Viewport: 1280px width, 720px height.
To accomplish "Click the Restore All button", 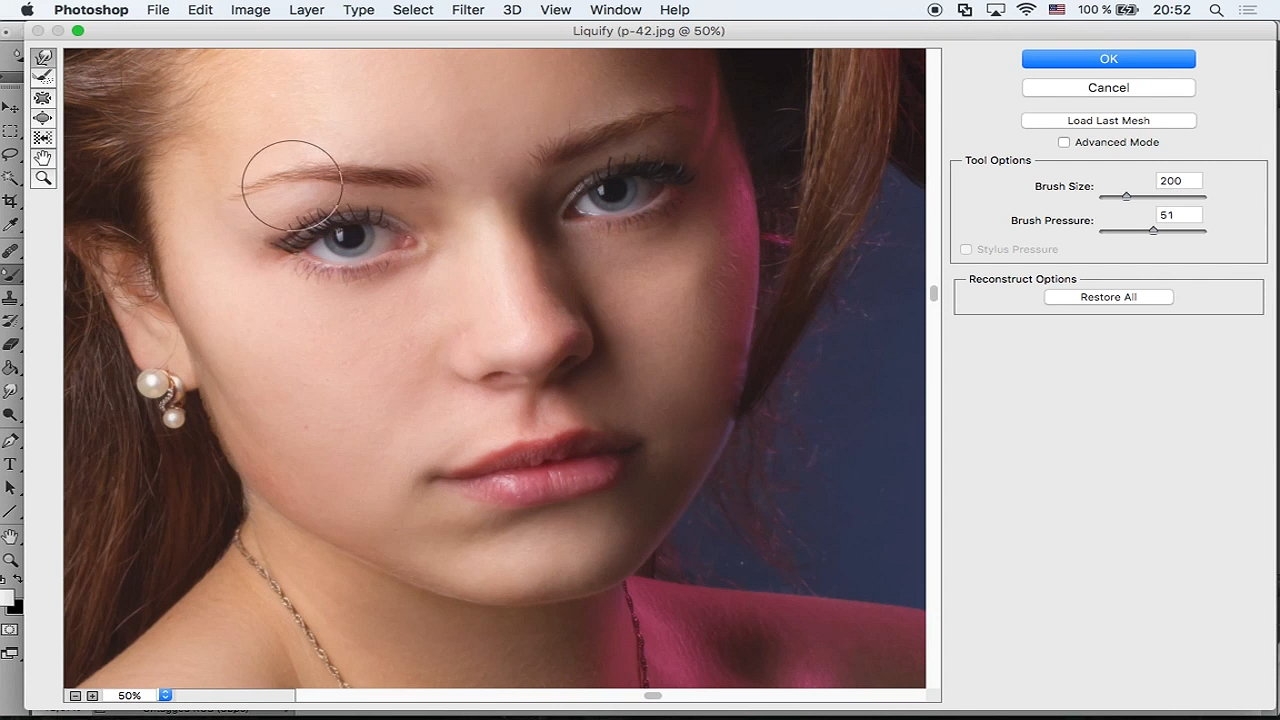I will (x=1108, y=297).
